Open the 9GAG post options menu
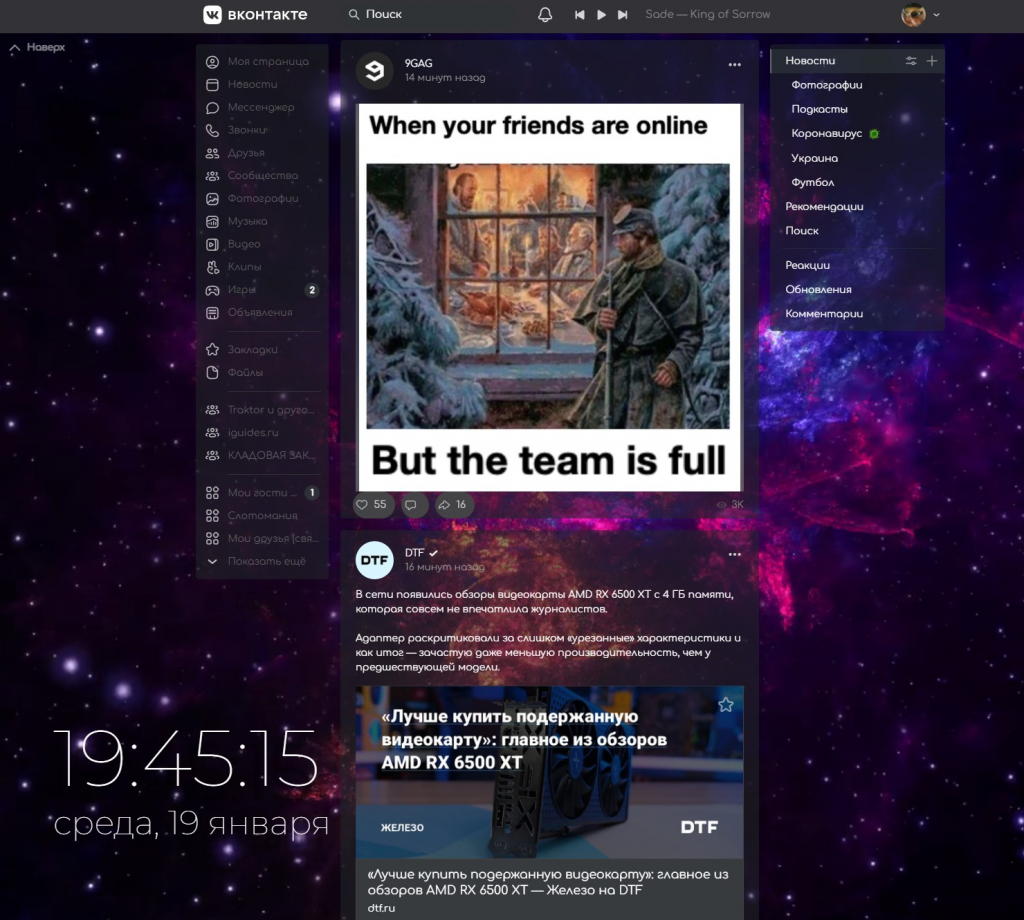Image resolution: width=1024 pixels, height=920 pixels. click(735, 65)
